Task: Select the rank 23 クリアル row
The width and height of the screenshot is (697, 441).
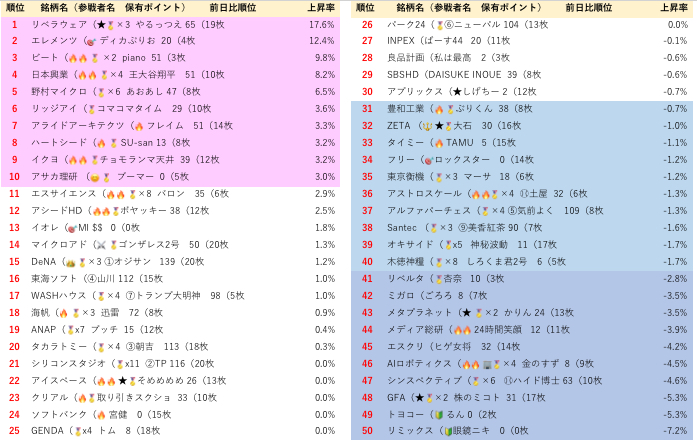Action: pyautogui.click(x=171, y=397)
